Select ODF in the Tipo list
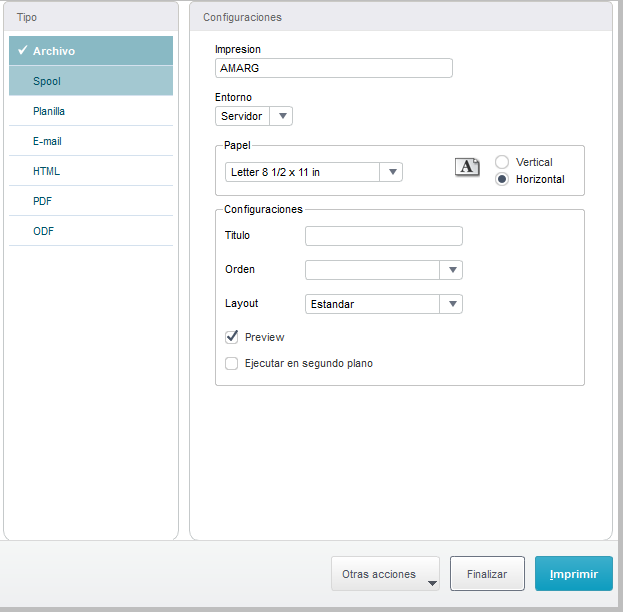This screenshot has width=625, height=612. (x=91, y=231)
